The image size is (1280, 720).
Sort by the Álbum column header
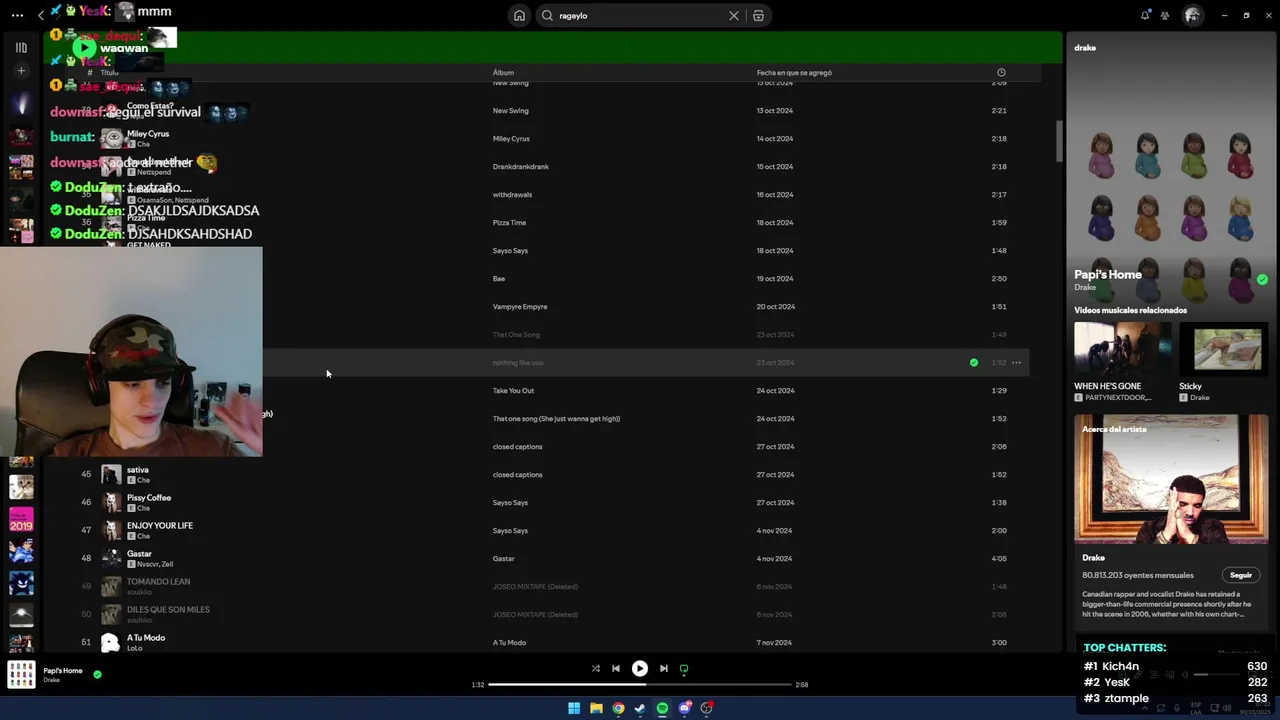click(x=503, y=72)
